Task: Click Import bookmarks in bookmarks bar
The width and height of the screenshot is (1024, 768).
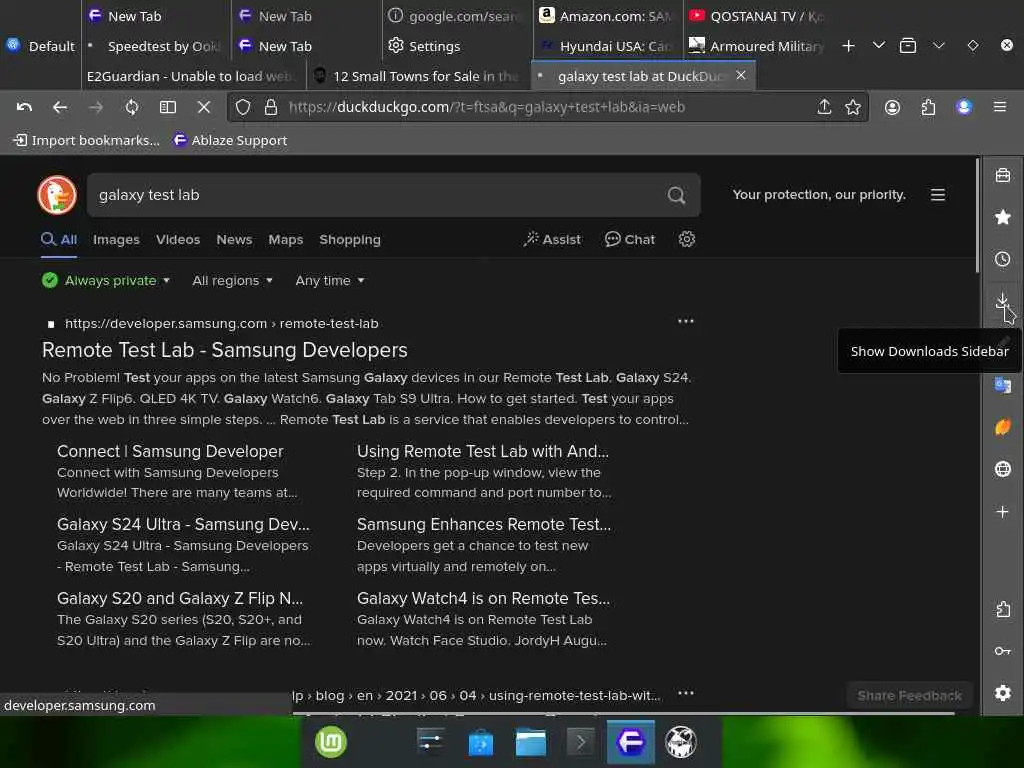Action: (86, 140)
